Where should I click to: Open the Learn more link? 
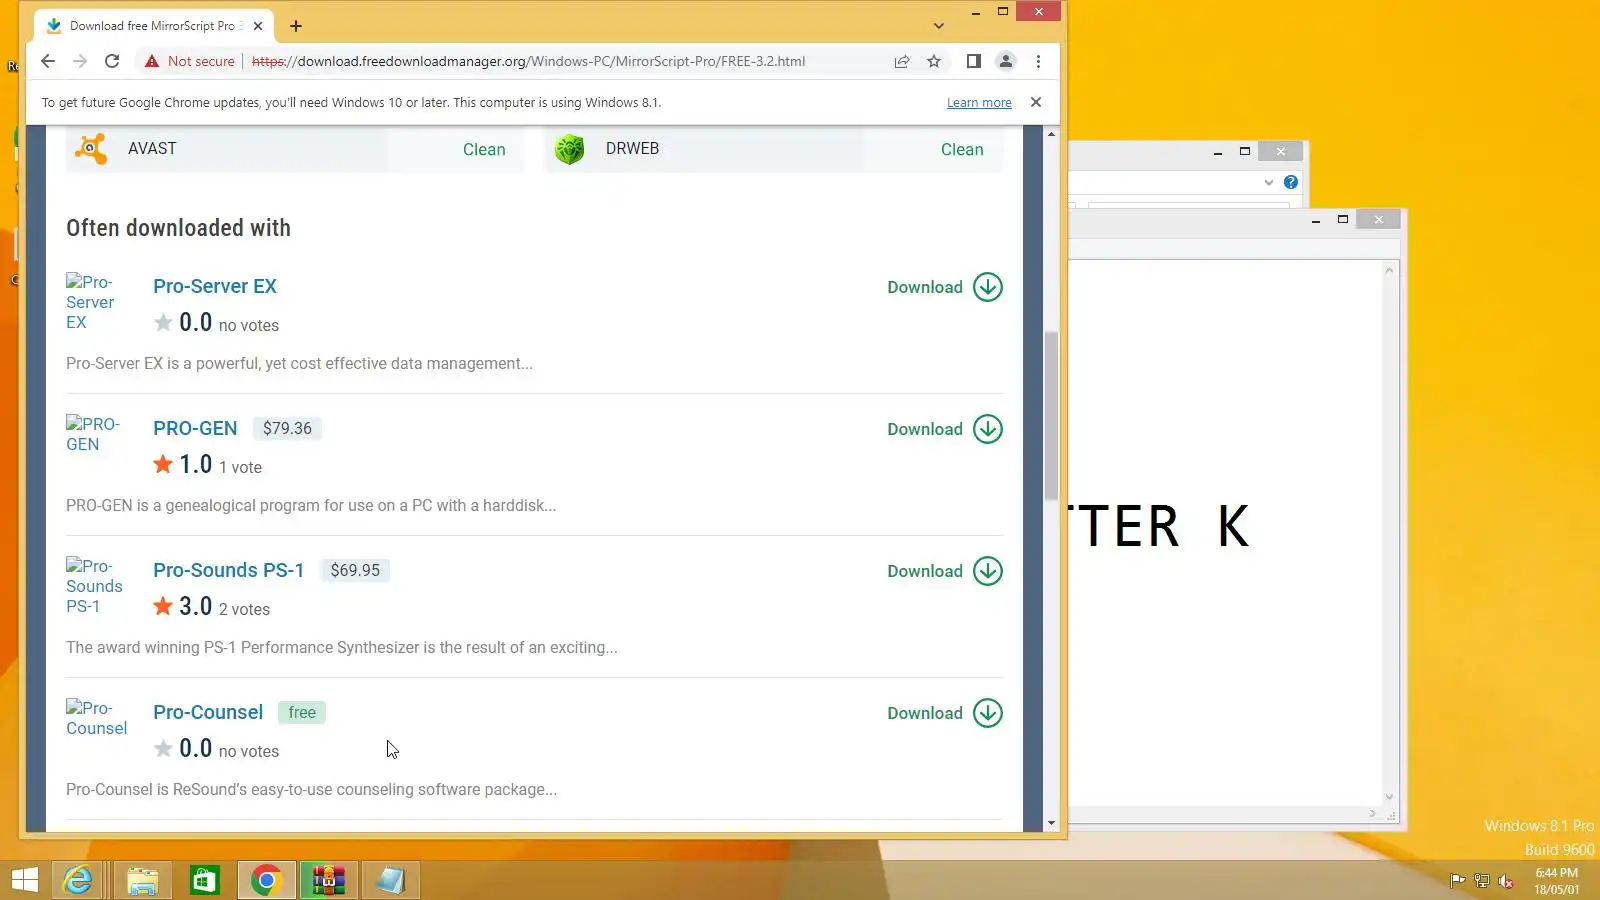[x=979, y=103]
